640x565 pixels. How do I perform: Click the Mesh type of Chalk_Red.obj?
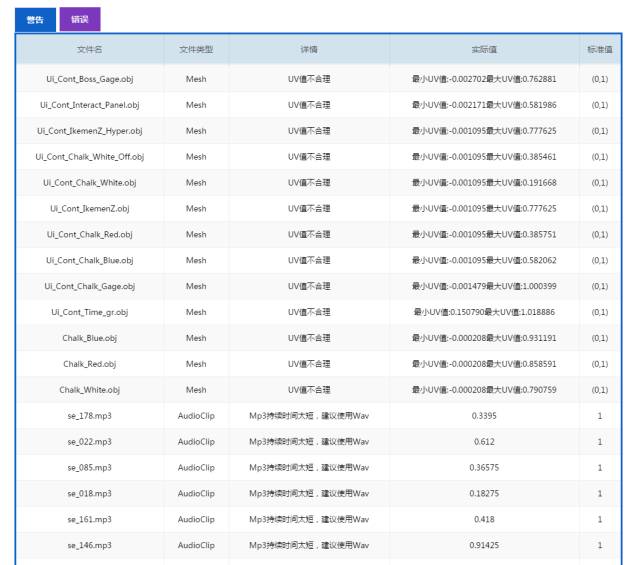pyautogui.click(x=196, y=364)
